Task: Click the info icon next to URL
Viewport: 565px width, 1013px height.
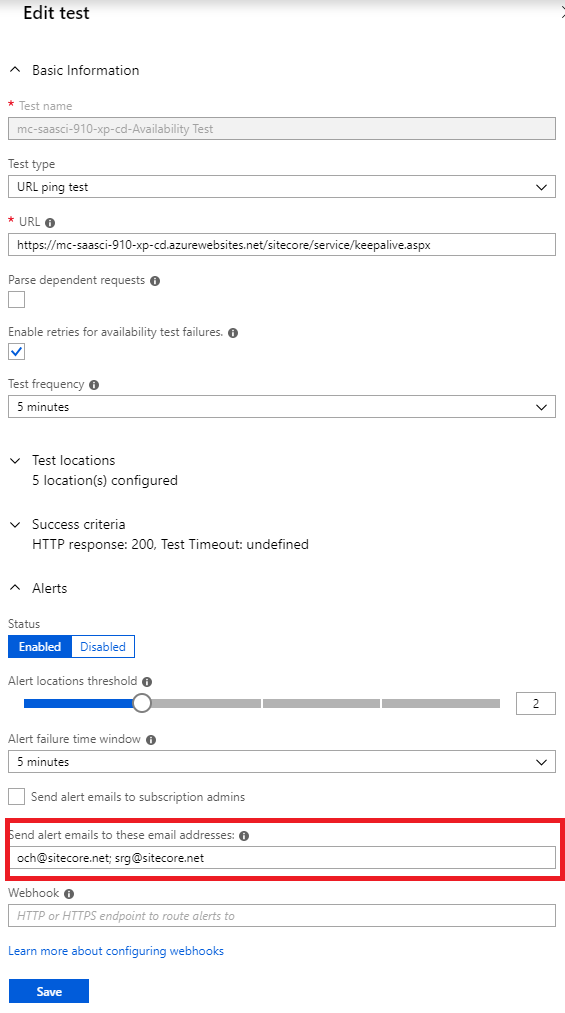Action: 50,223
